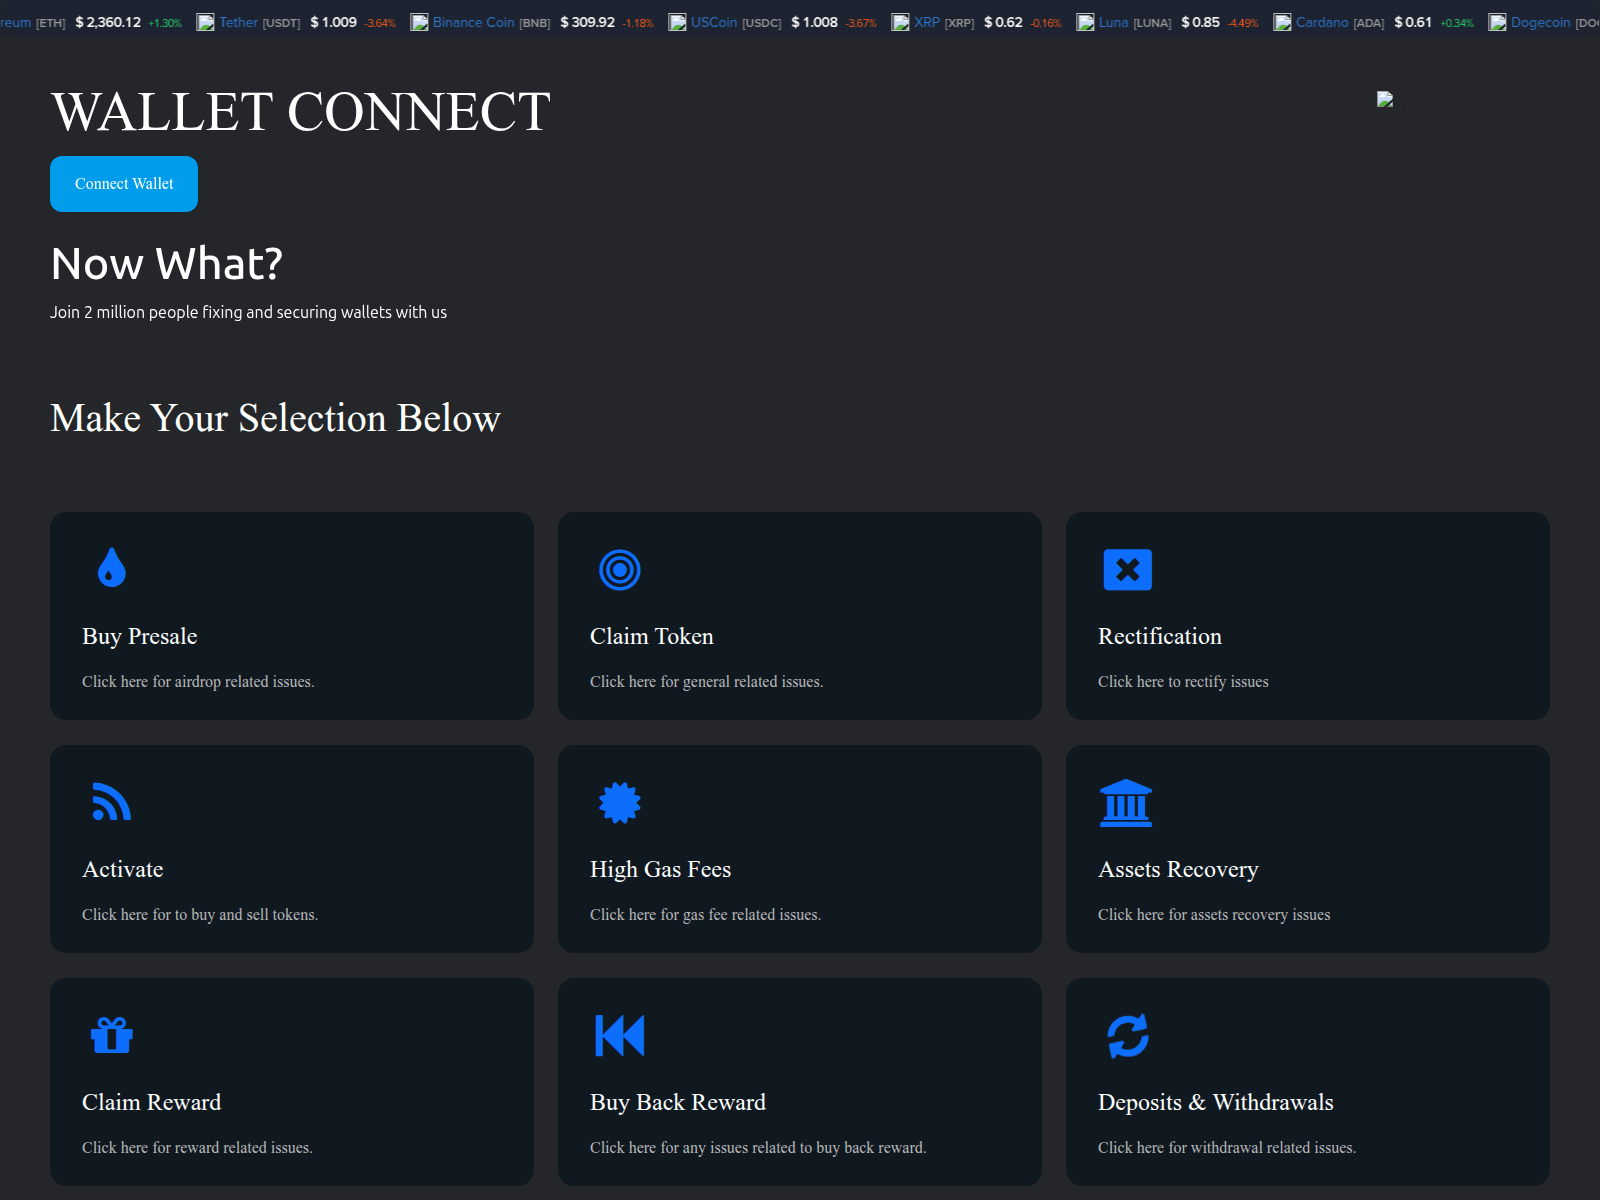Image resolution: width=1600 pixels, height=1200 pixels.
Task: Click 'Click here for gas fee related issues'
Action: coord(705,915)
